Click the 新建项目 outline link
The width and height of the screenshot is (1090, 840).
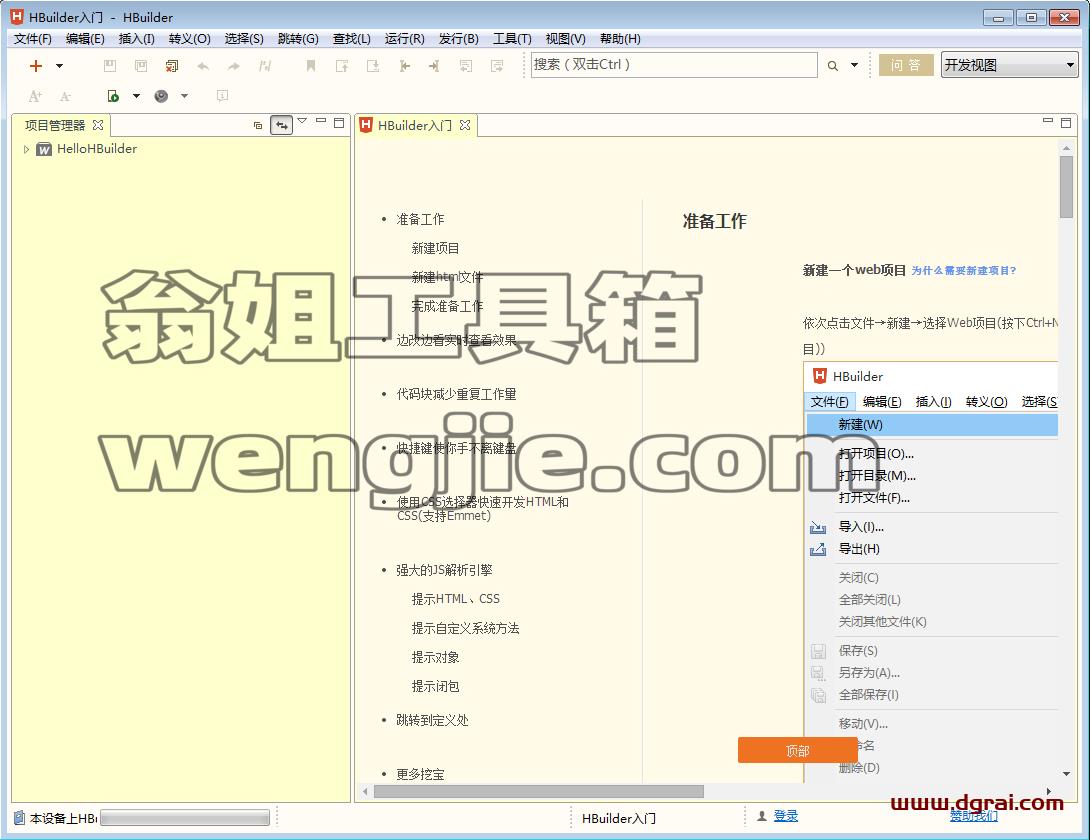(x=435, y=248)
